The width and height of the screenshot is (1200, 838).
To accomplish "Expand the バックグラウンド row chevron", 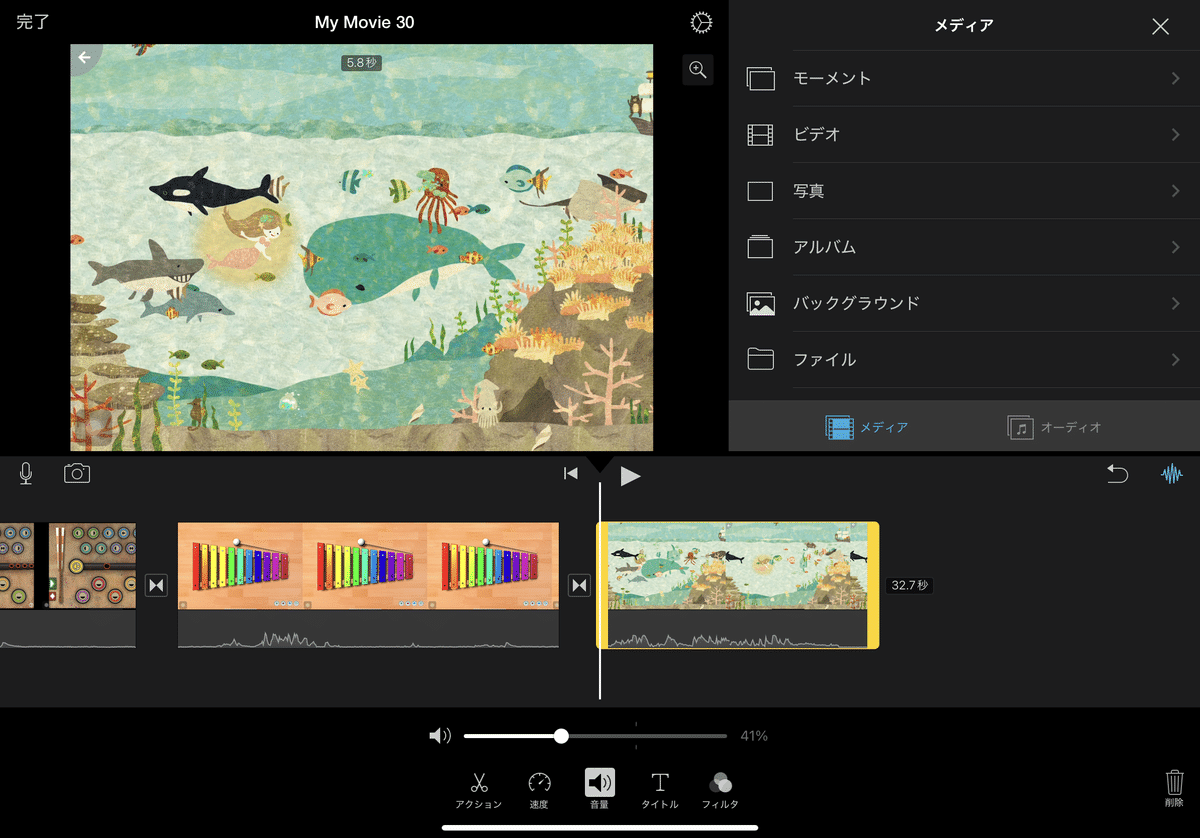I will click(x=1176, y=303).
